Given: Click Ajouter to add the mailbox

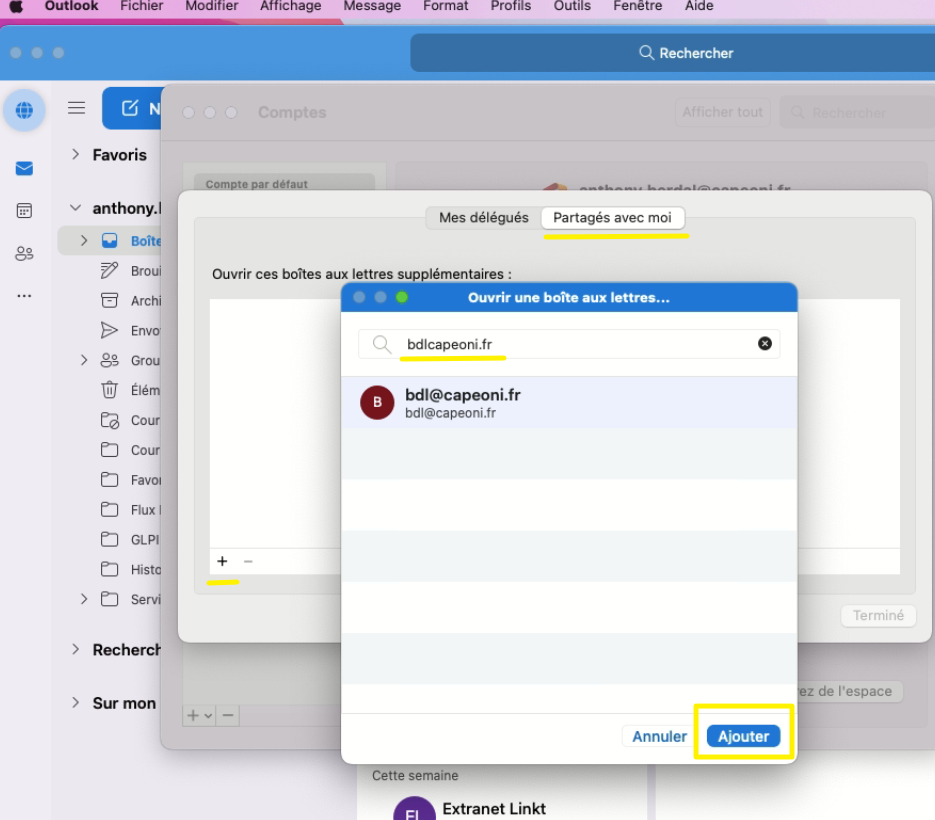Looking at the screenshot, I should pos(743,737).
